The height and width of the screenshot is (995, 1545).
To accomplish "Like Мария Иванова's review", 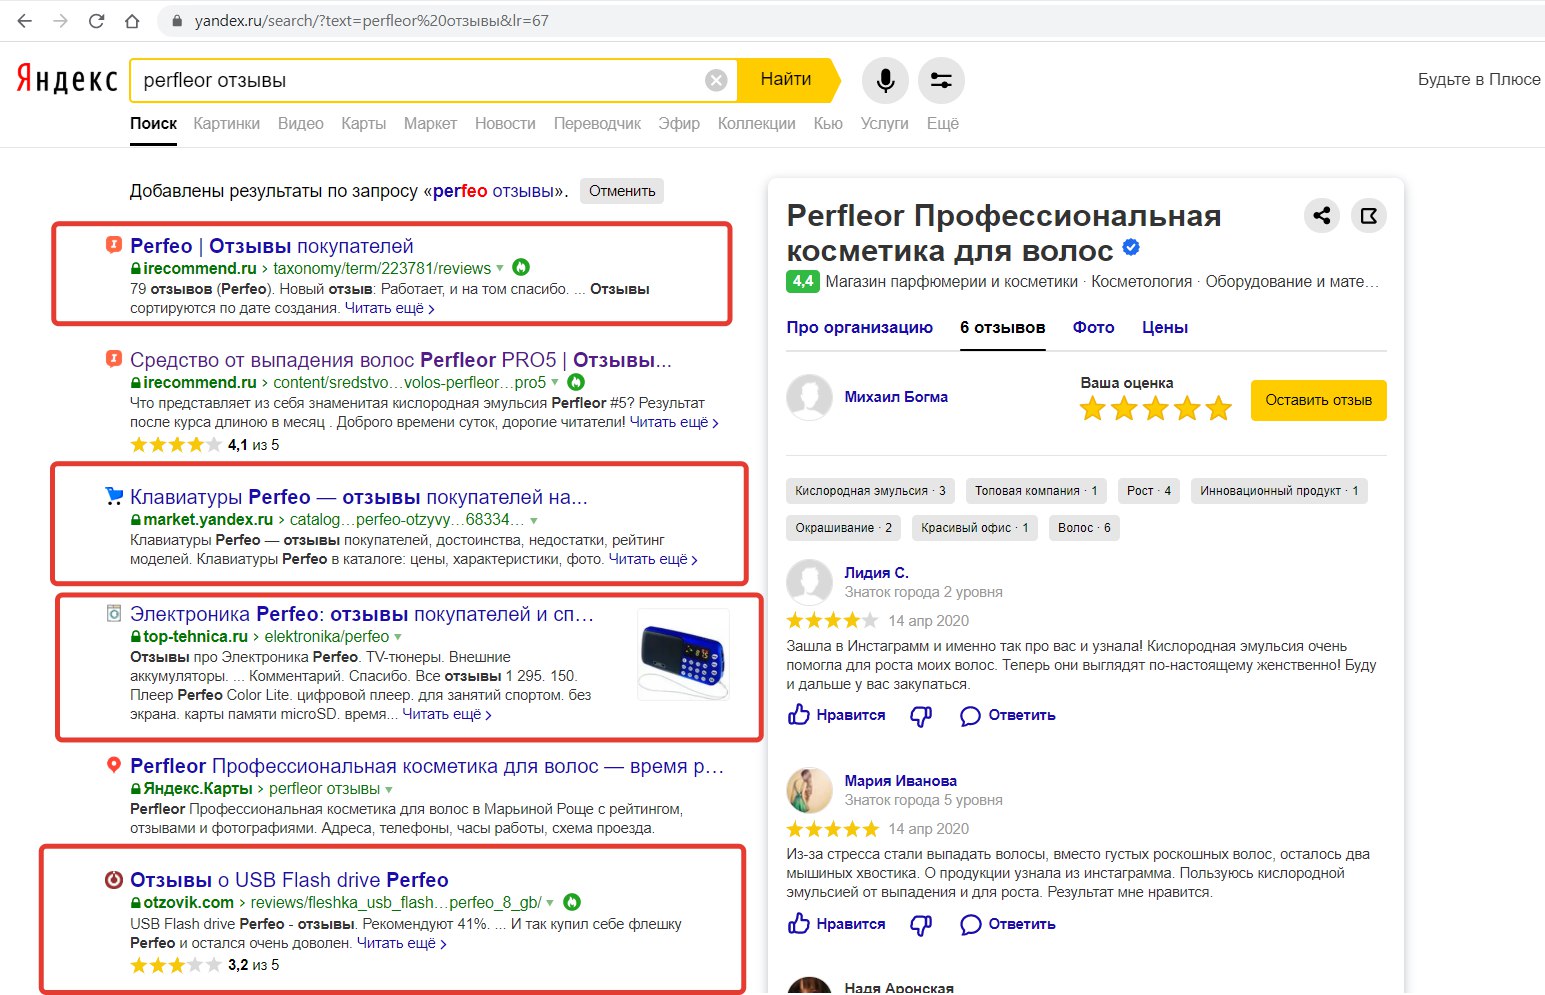I will pos(837,924).
